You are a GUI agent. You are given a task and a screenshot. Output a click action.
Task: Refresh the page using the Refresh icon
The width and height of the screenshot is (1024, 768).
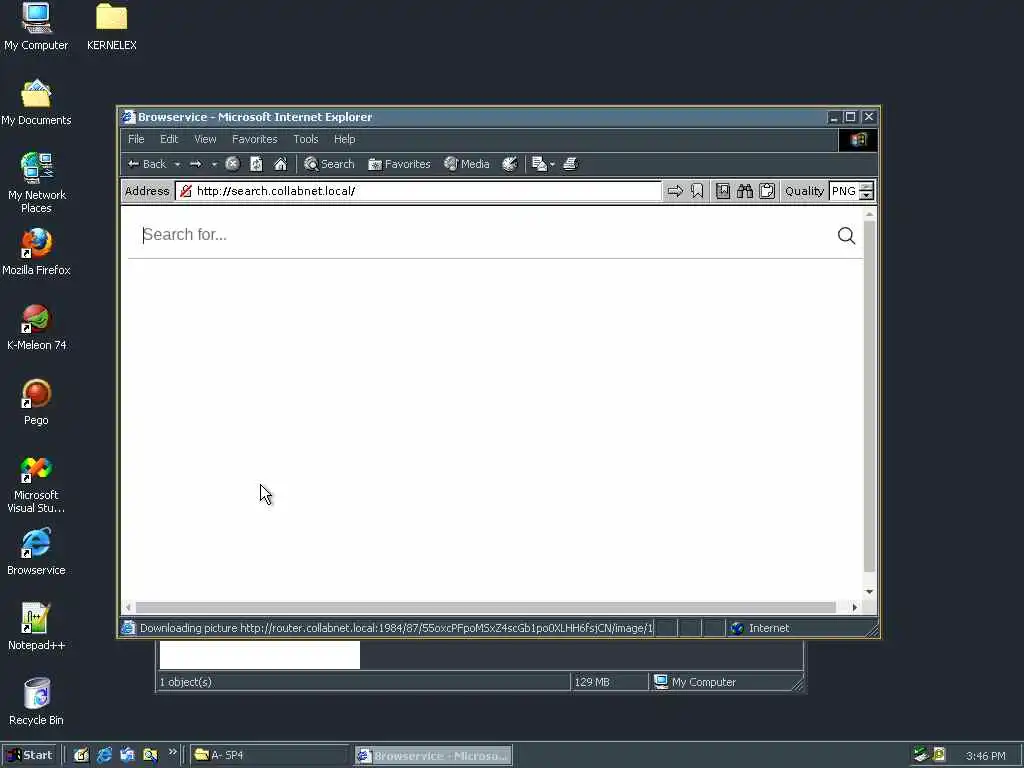click(256, 164)
